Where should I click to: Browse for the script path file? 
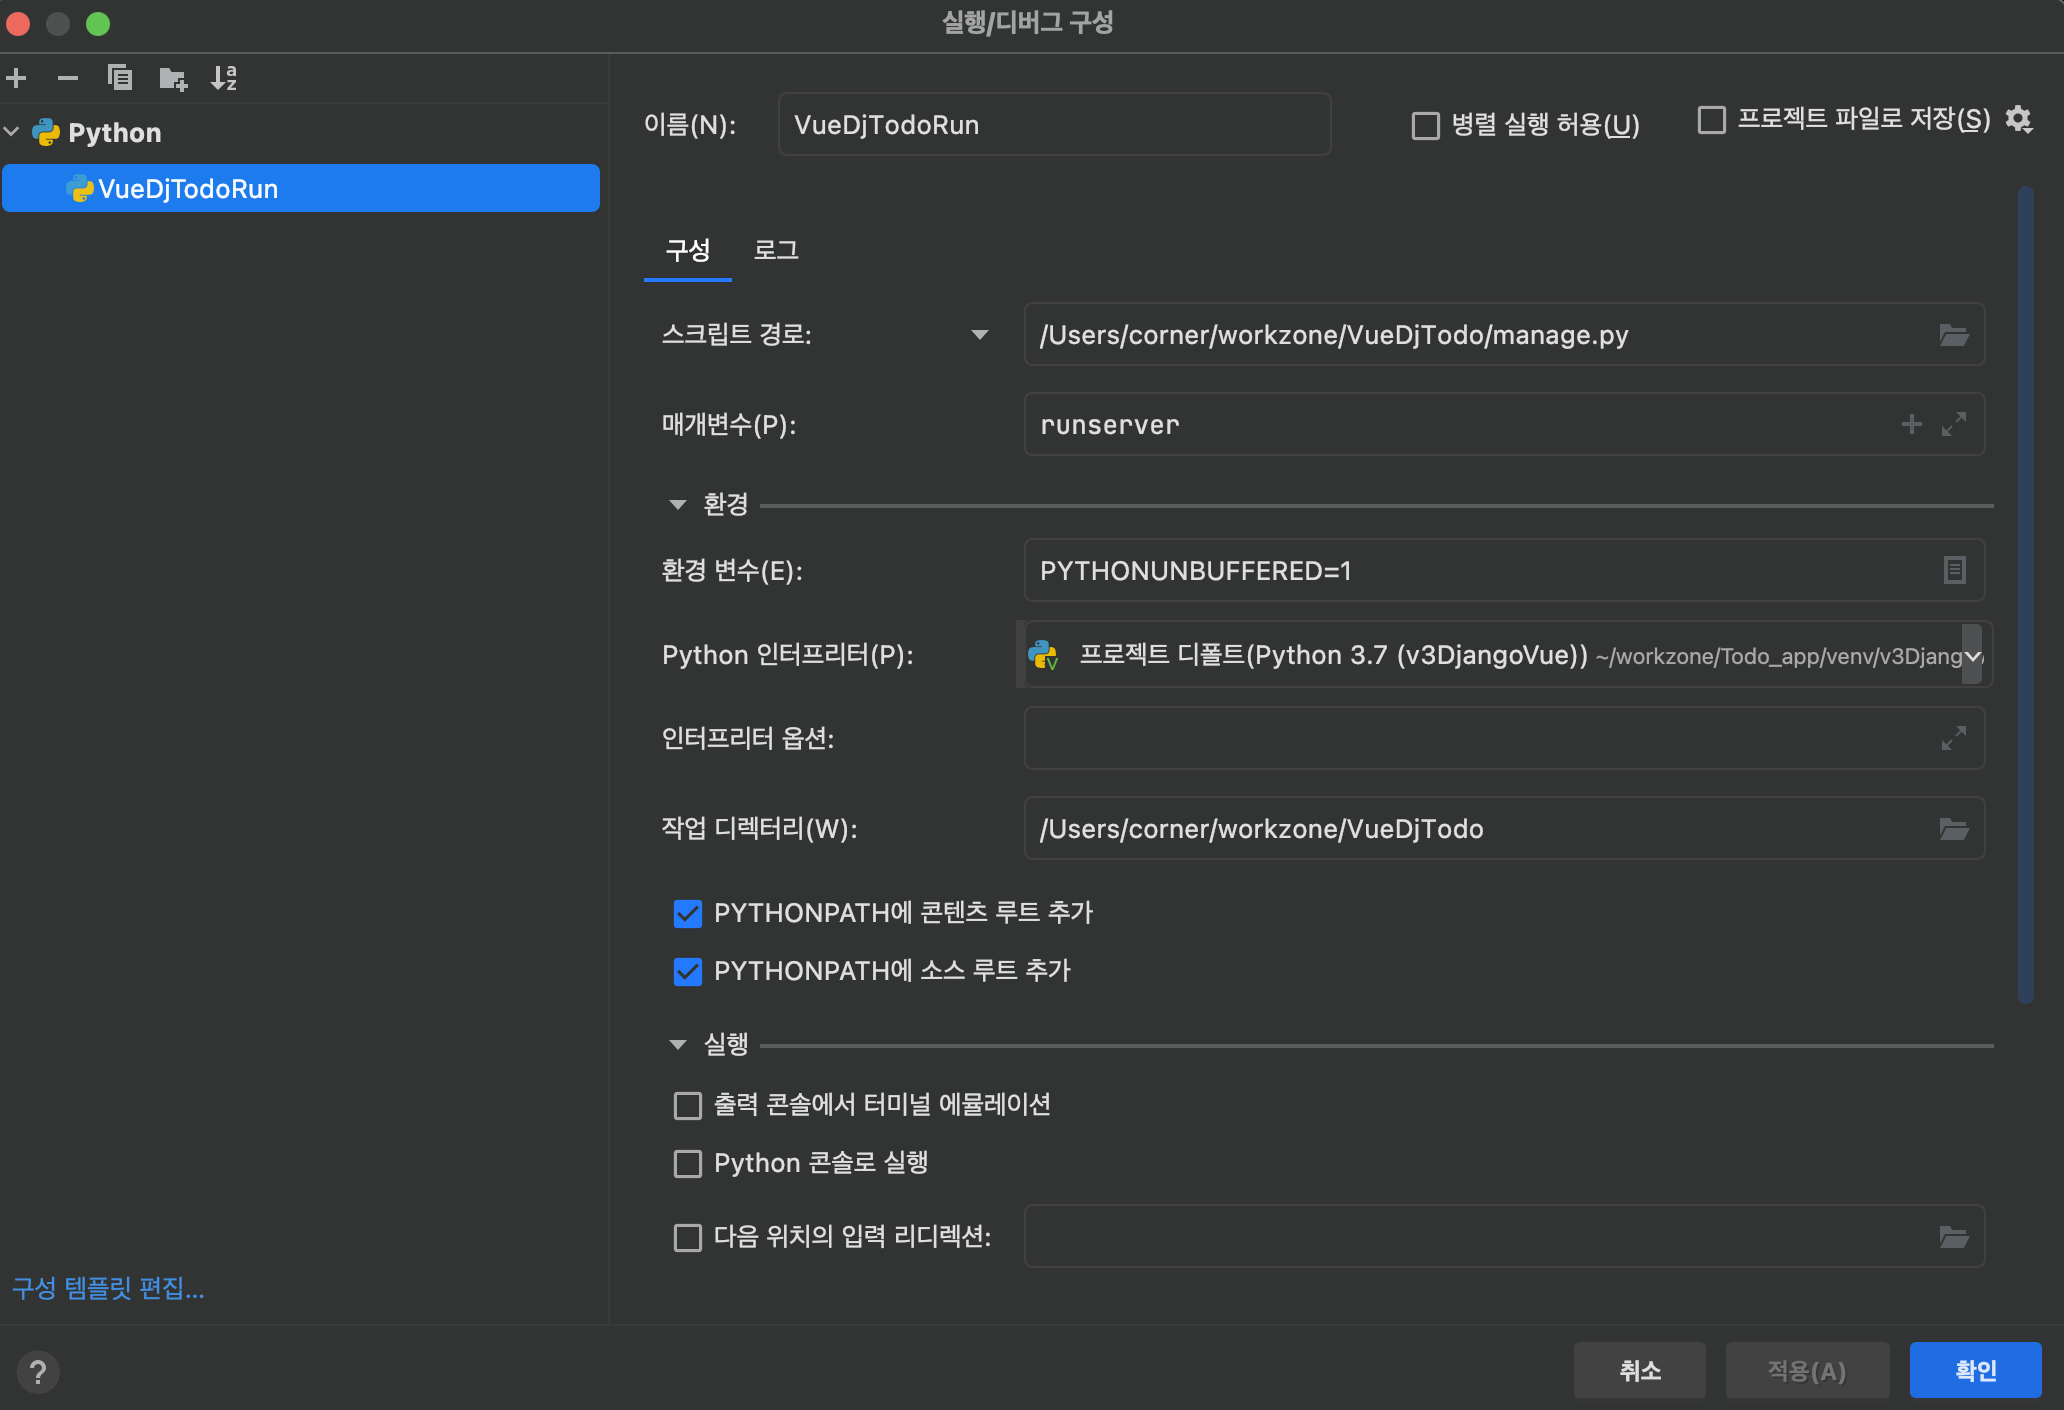point(1953,335)
